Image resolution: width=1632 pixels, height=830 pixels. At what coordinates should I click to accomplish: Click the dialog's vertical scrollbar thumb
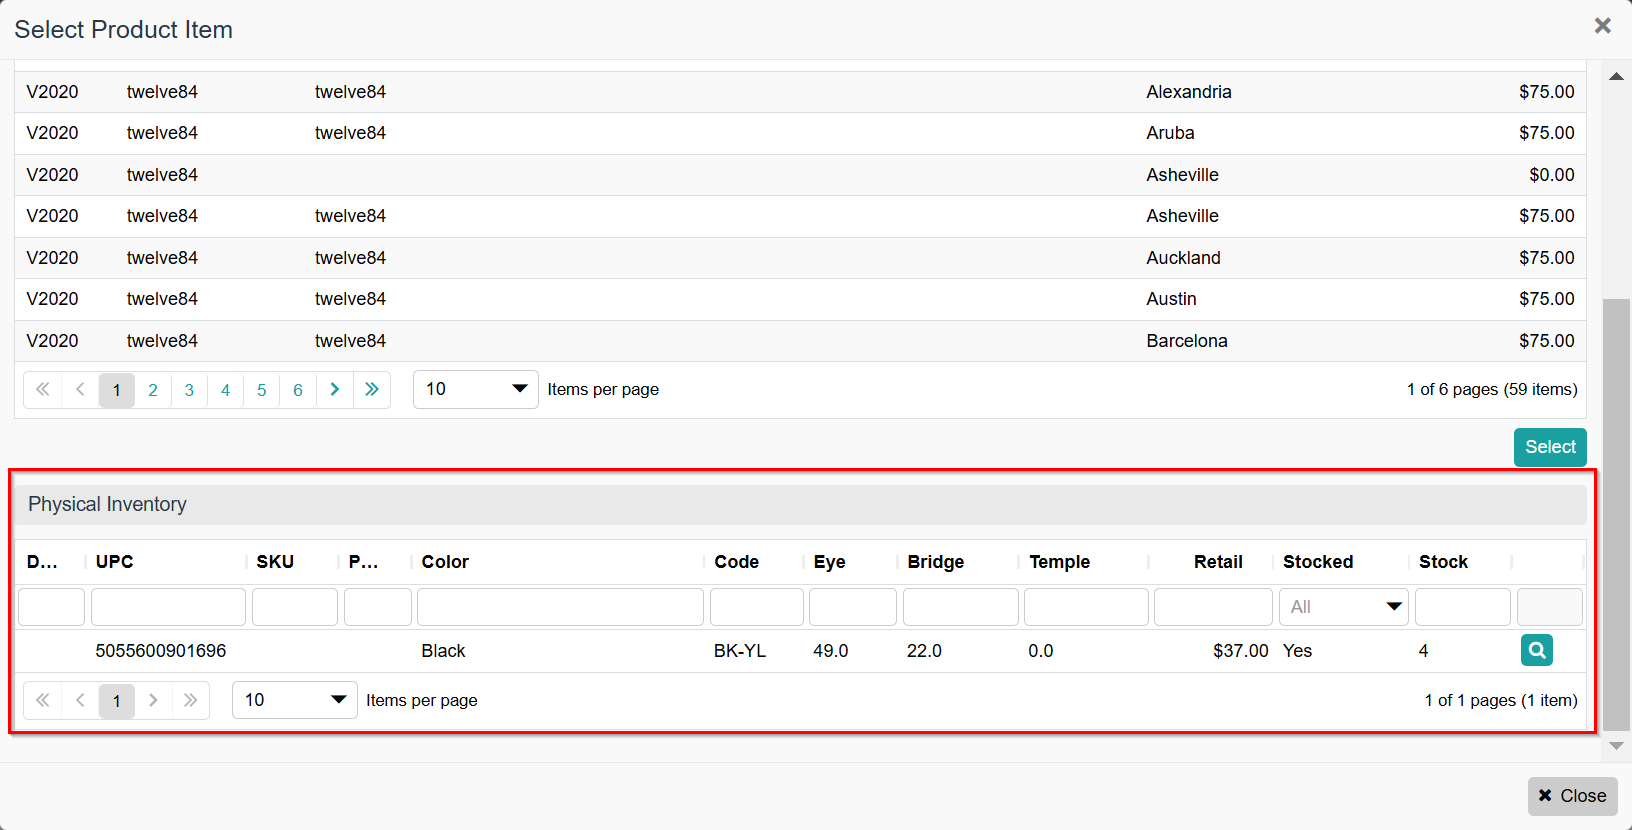click(1616, 514)
